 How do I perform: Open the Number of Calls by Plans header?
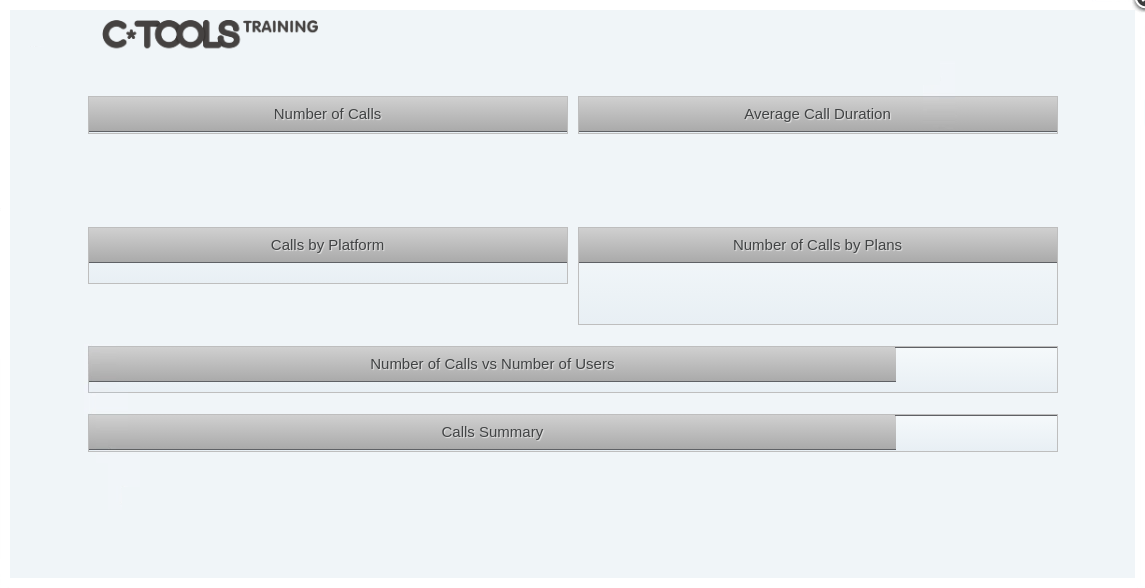click(x=817, y=245)
